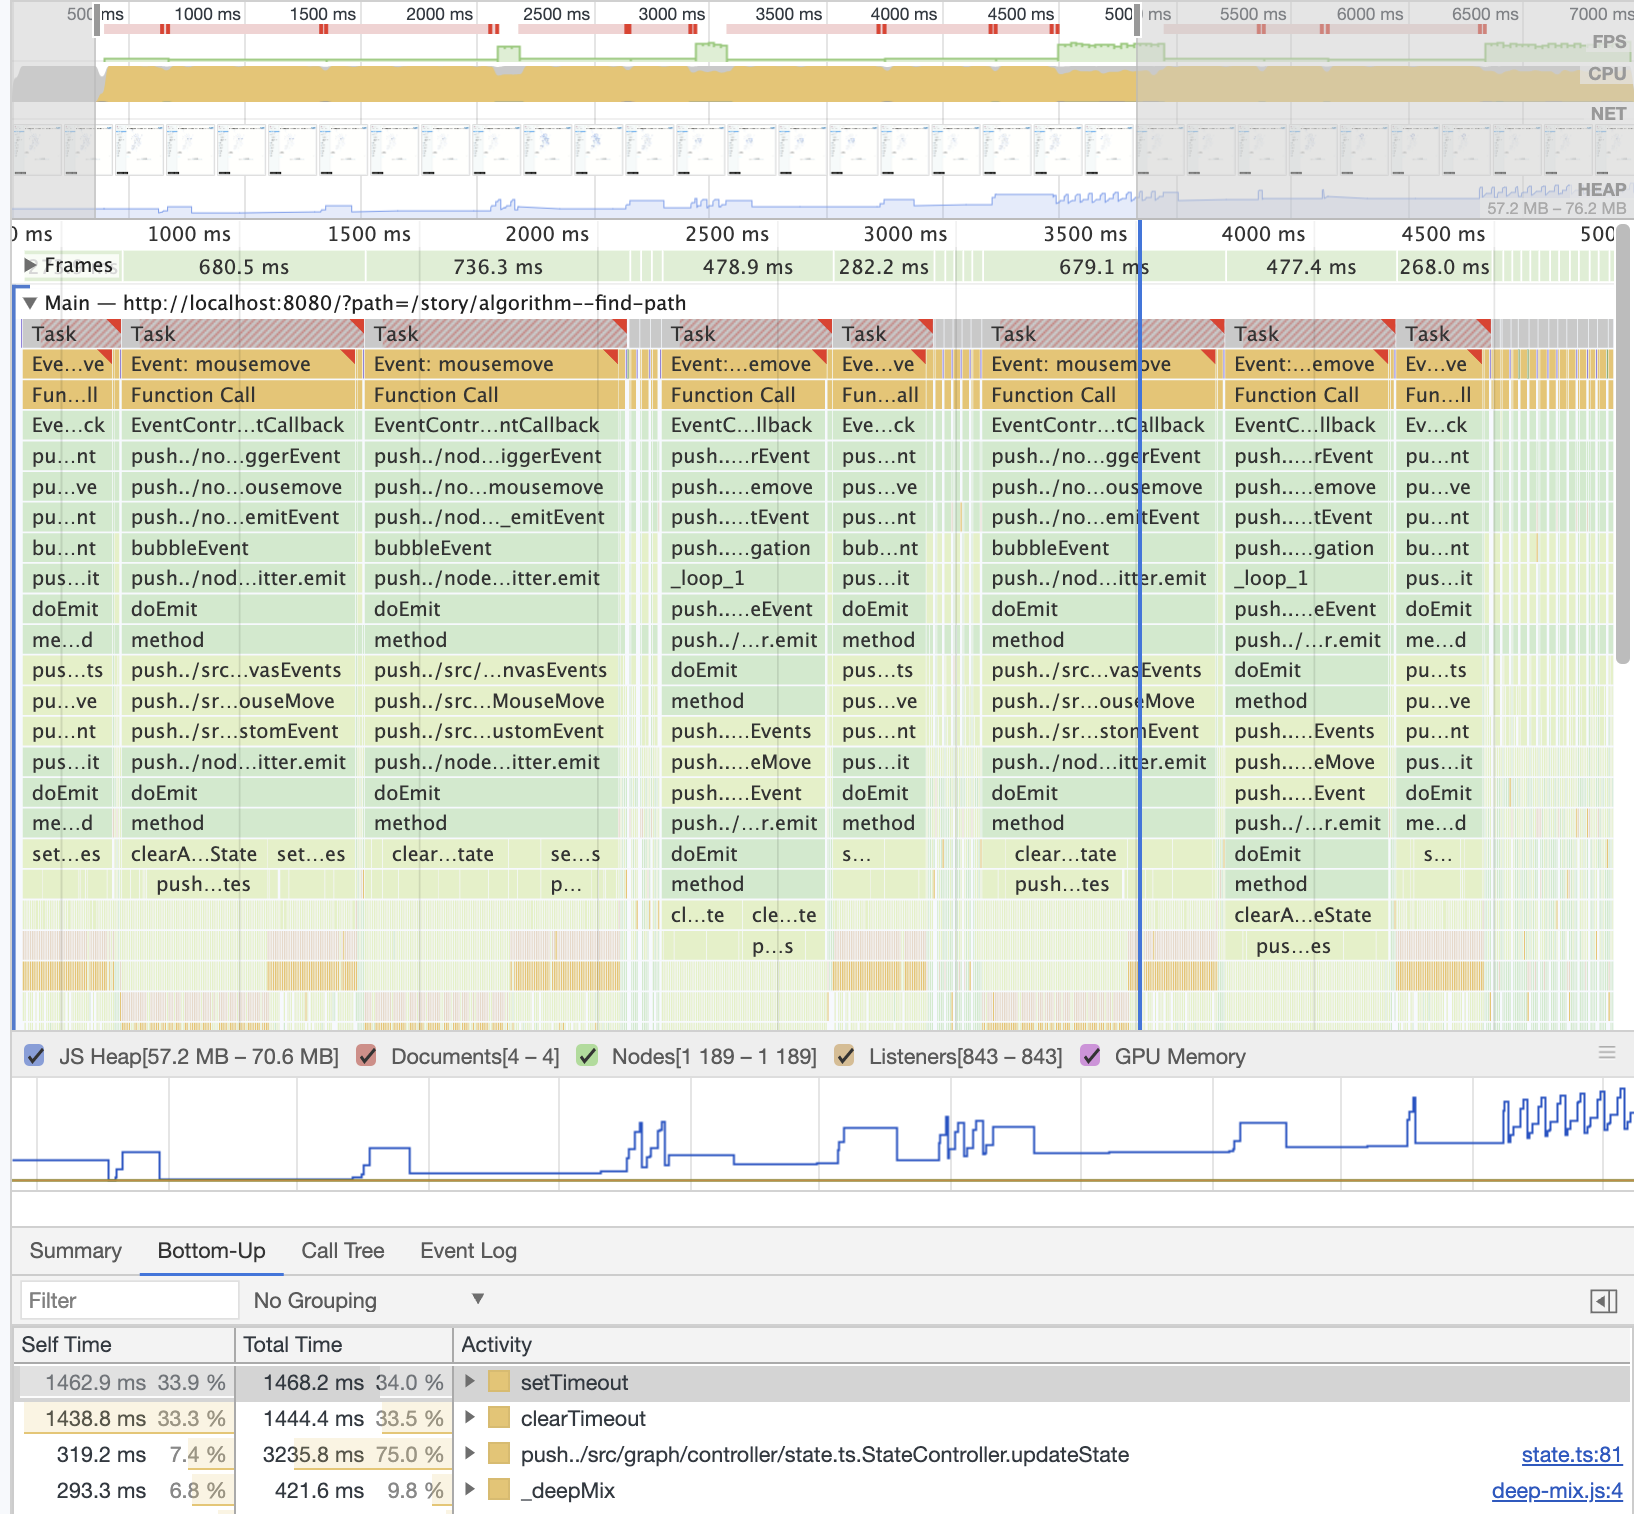
Task: Open the Event Log tab
Action: (467, 1250)
